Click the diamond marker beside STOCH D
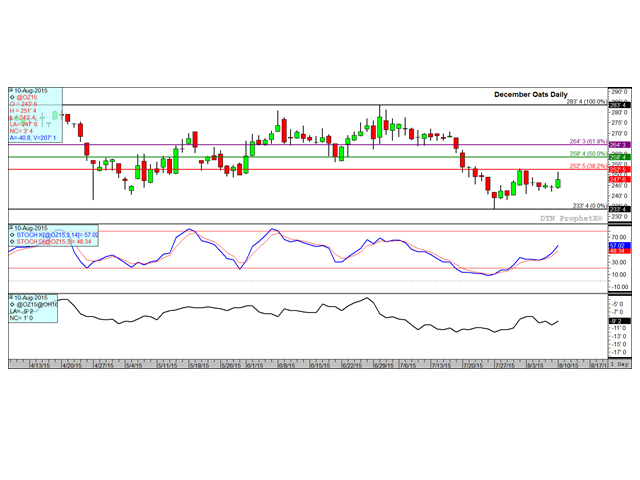The height and width of the screenshot is (480, 640). (x=12, y=242)
